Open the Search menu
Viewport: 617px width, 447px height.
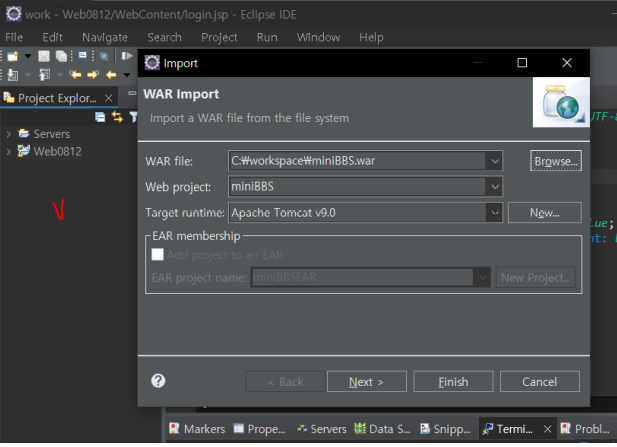[164, 37]
